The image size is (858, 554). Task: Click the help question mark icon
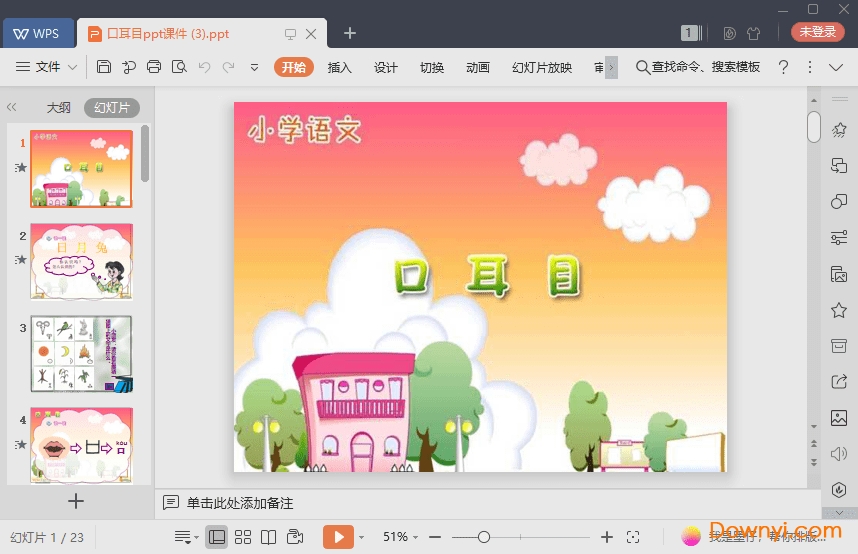[x=784, y=67]
